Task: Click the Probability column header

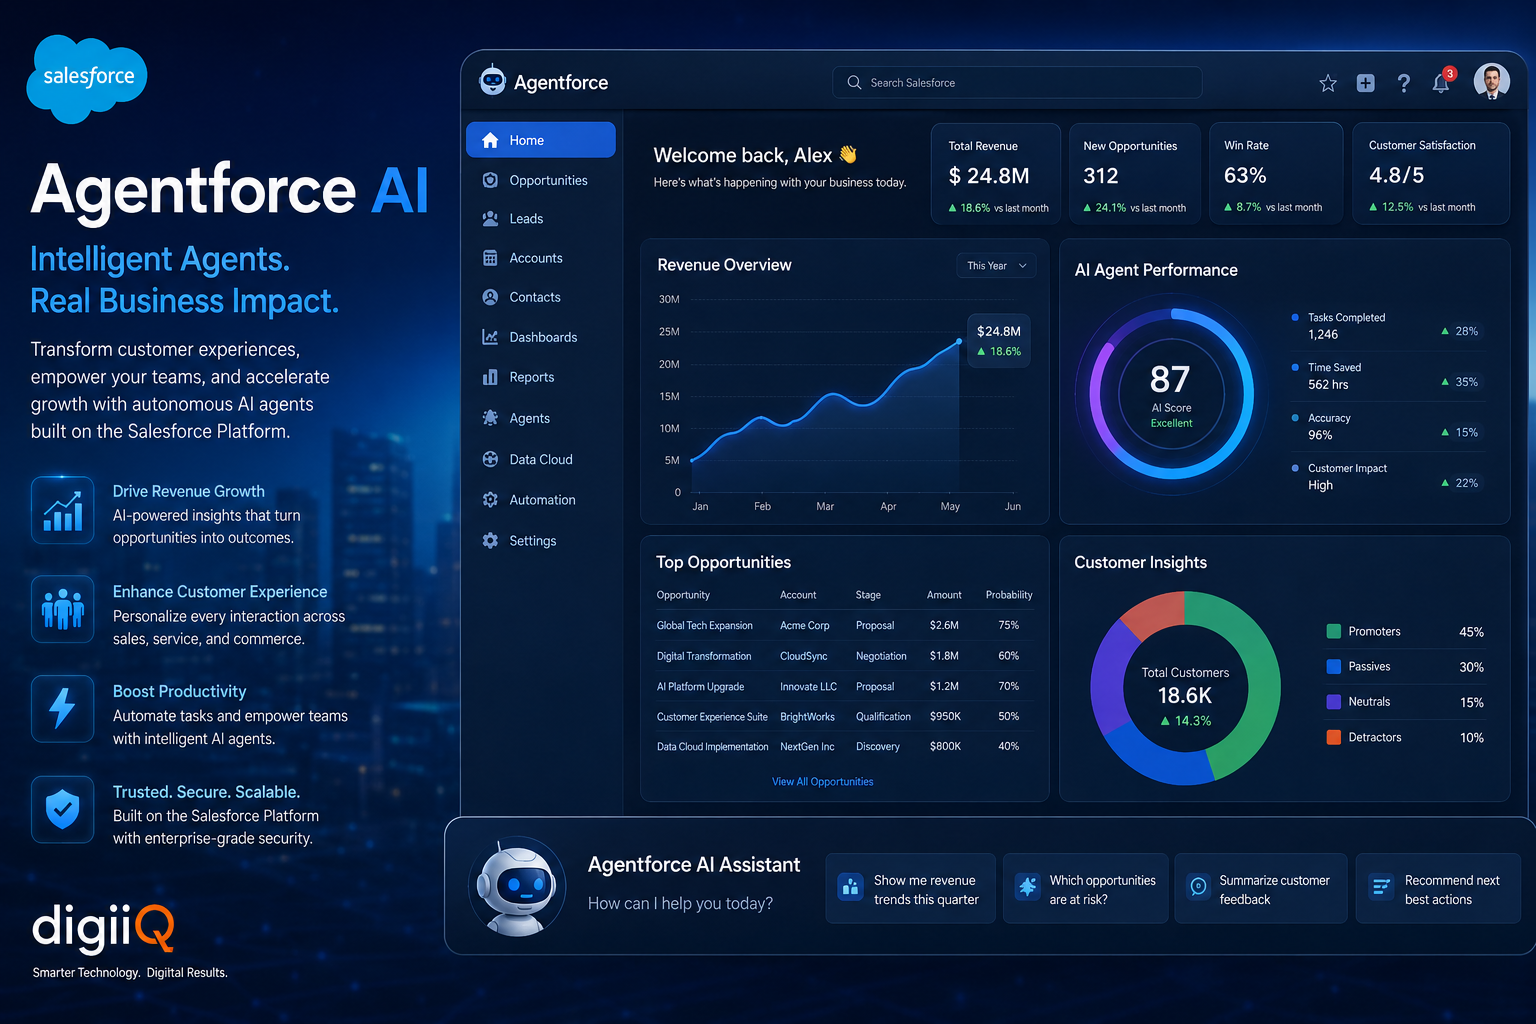Action: click(1009, 594)
